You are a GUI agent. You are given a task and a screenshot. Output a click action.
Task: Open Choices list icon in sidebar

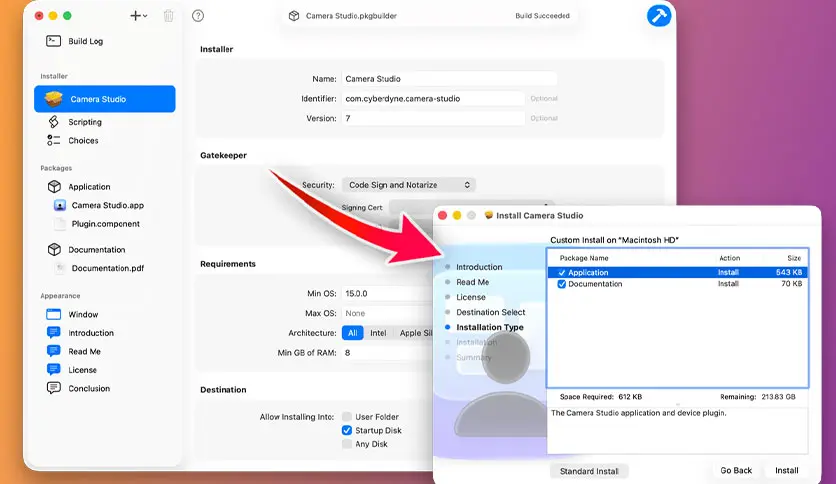[53, 140]
